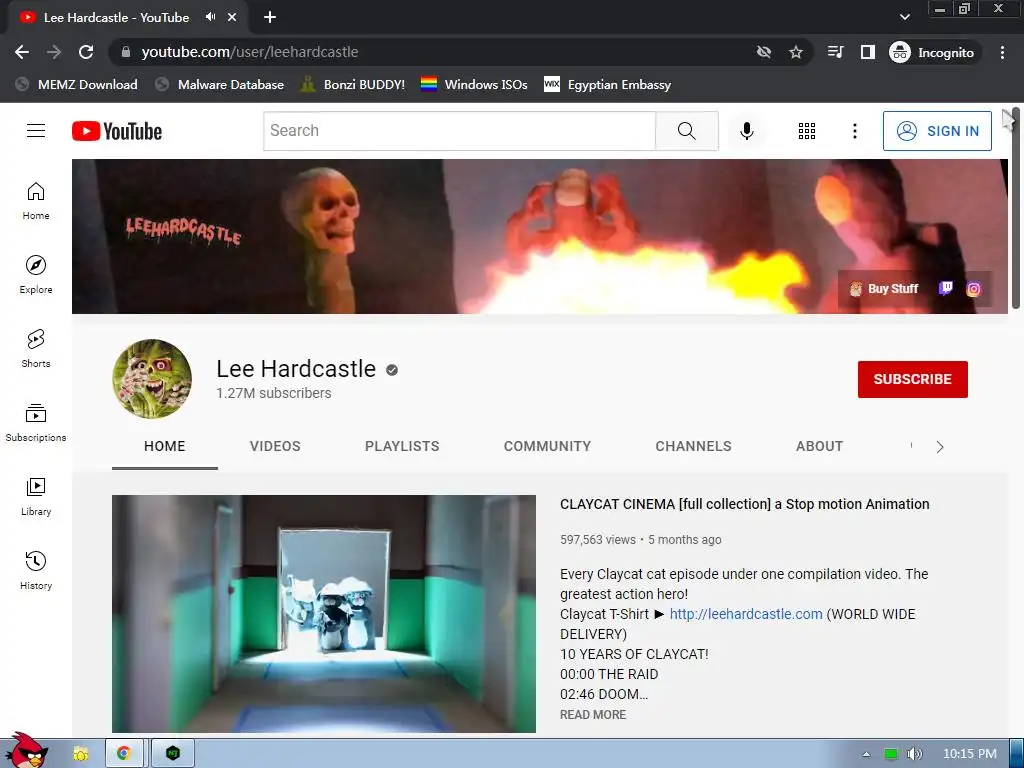Open Library in the sidebar
The image size is (1024, 768).
click(x=36, y=496)
